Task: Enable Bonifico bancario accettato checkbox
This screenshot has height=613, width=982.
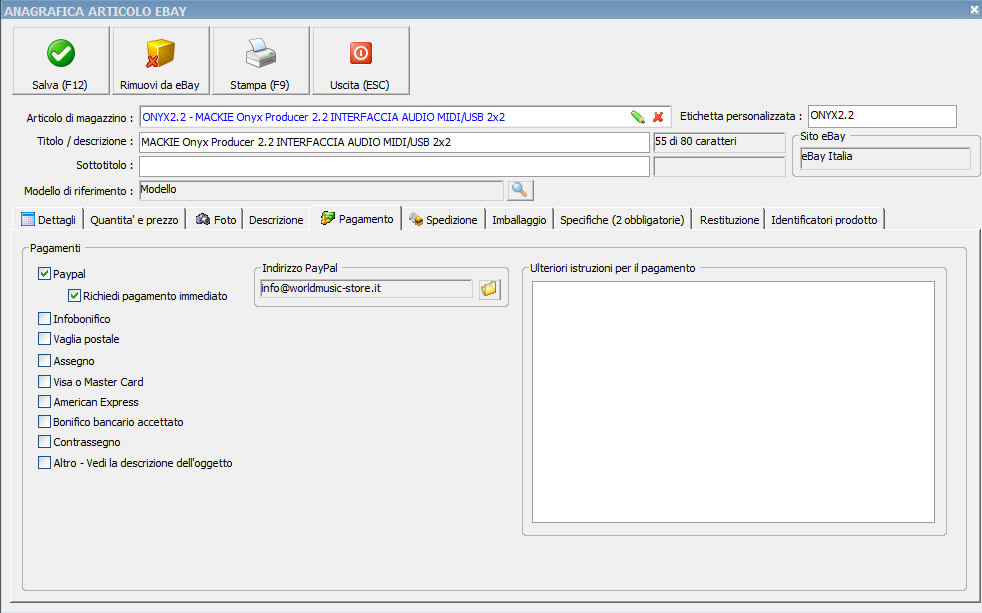Action: pos(44,421)
